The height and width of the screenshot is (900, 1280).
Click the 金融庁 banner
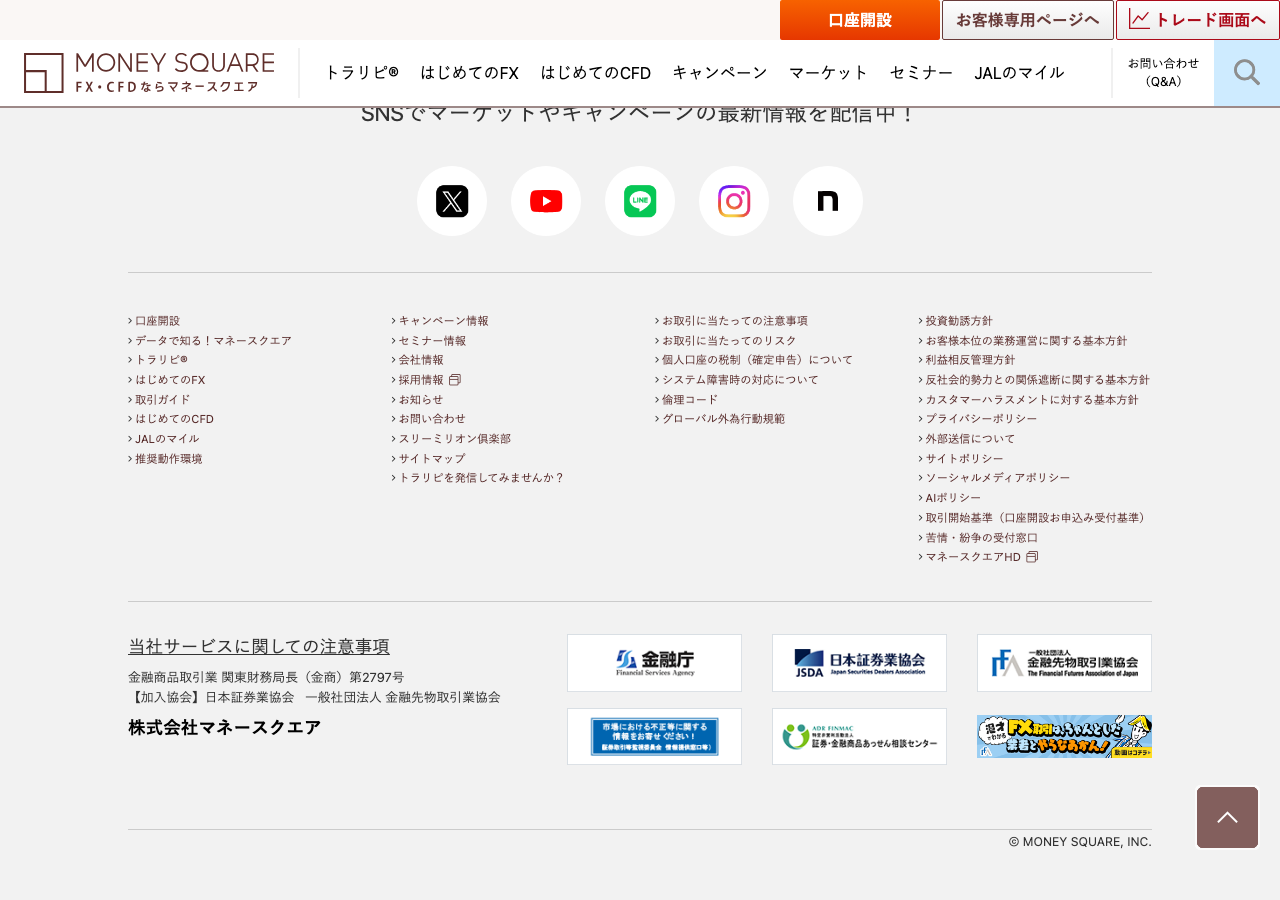point(654,663)
